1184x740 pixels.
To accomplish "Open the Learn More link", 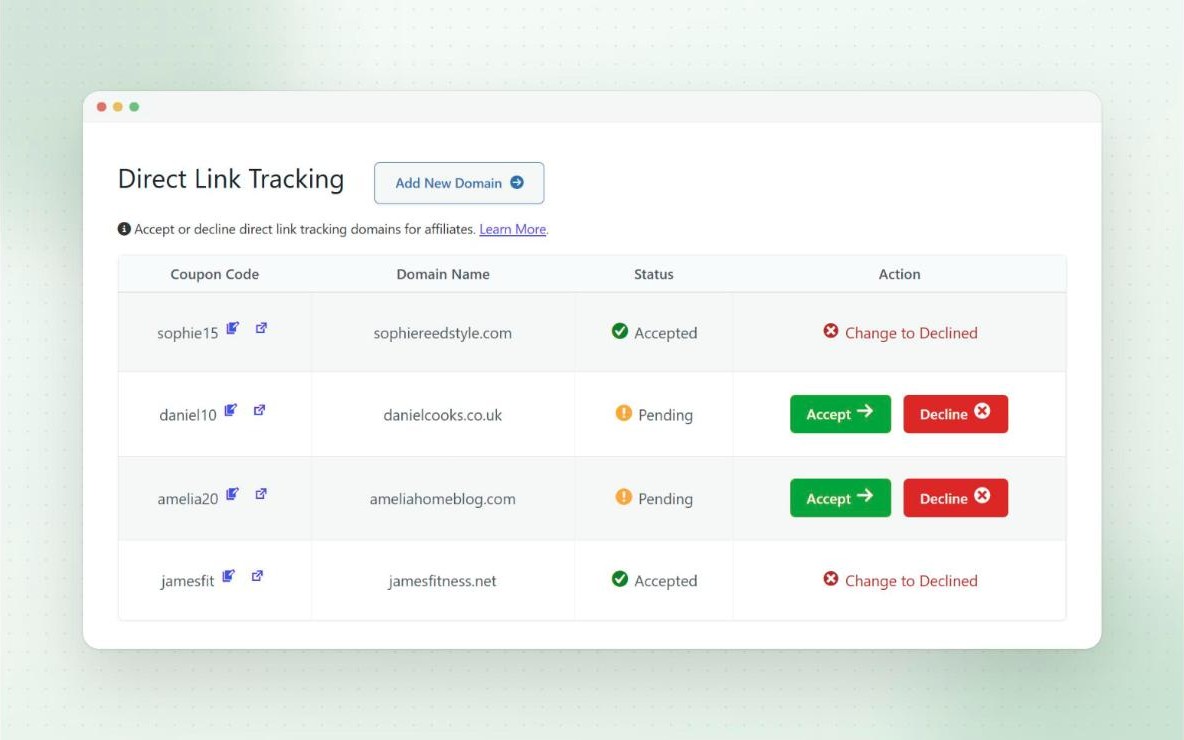I will [x=513, y=229].
